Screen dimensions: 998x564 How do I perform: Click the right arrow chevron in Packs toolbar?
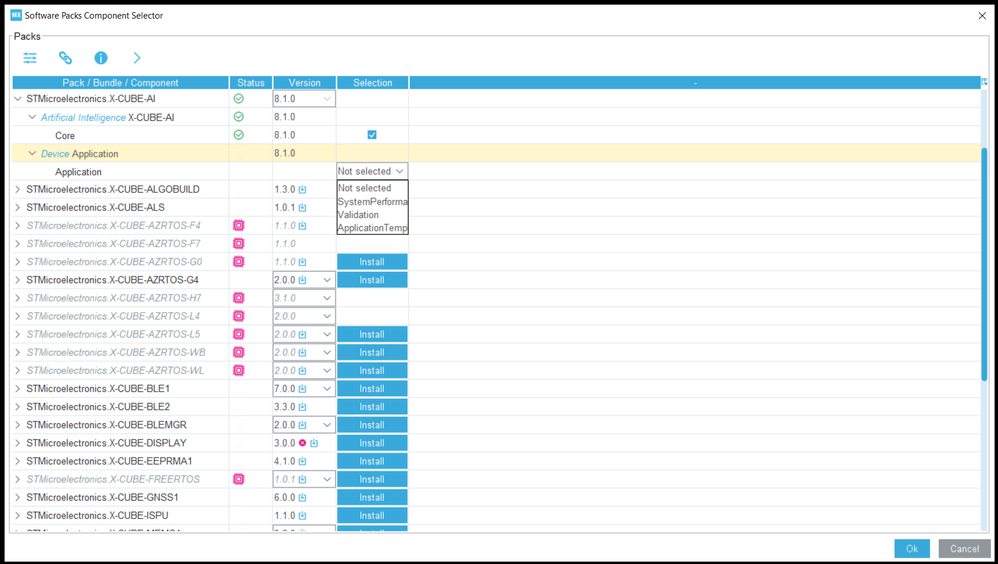pyautogui.click(x=137, y=58)
